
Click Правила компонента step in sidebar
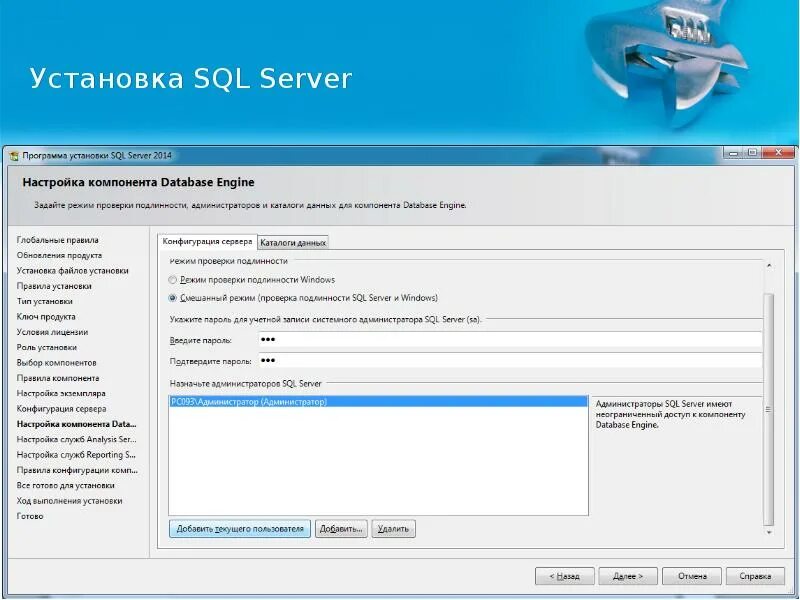(58, 378)
